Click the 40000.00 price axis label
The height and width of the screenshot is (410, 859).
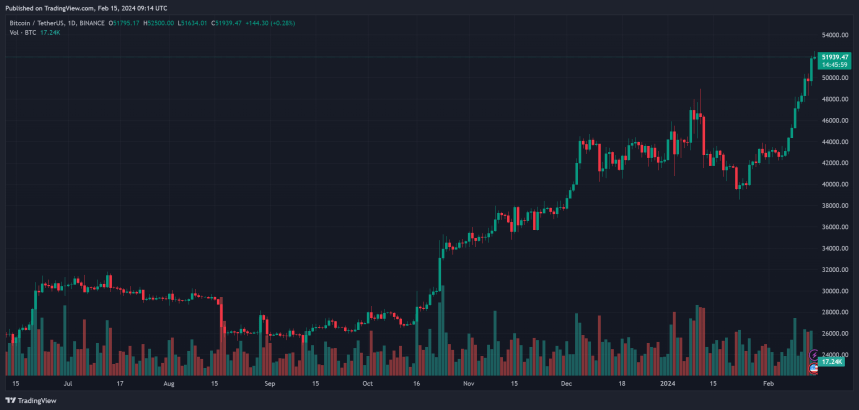pyautogui.click(x=834, y=185)
